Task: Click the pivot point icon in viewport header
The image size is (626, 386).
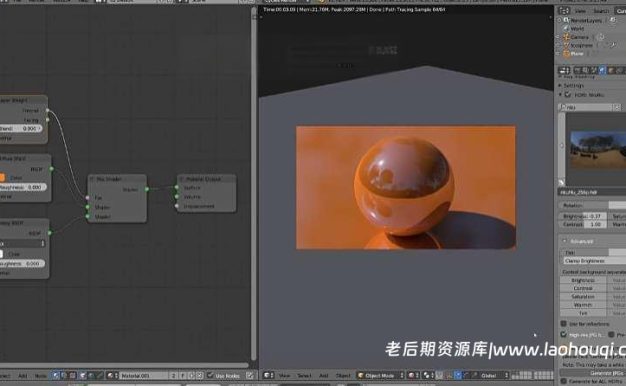Action: click(428, 375)
